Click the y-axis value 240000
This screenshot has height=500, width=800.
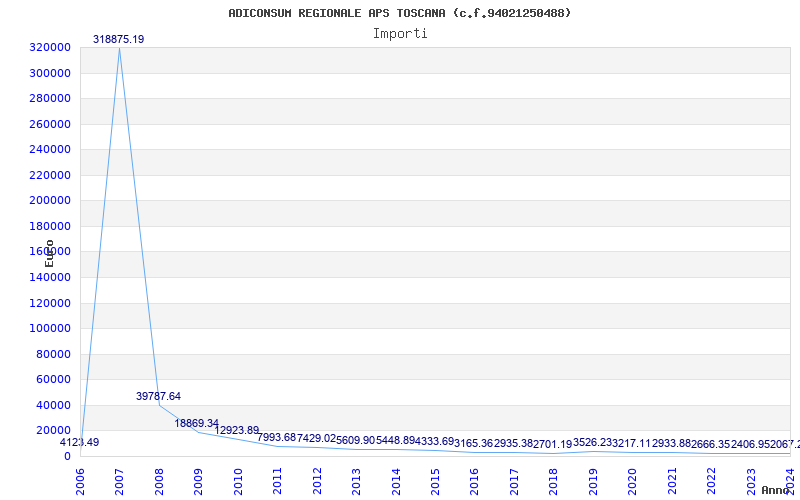[49, 149]
